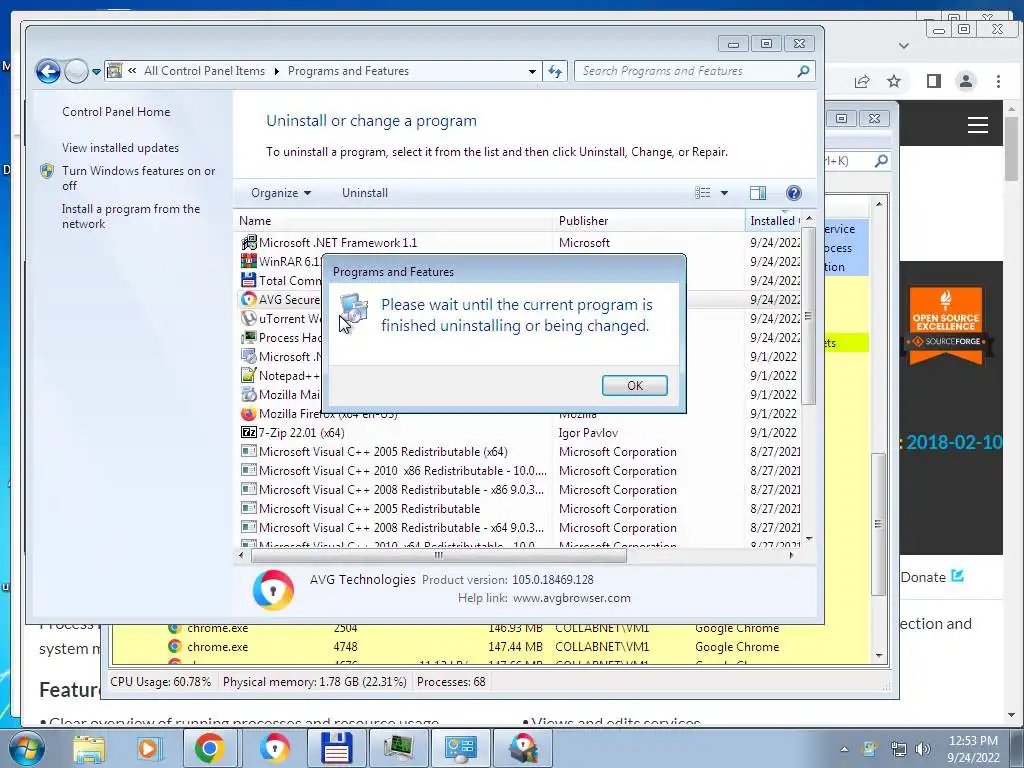
Task: Click the Change your view icon
Action: point(703,193)
